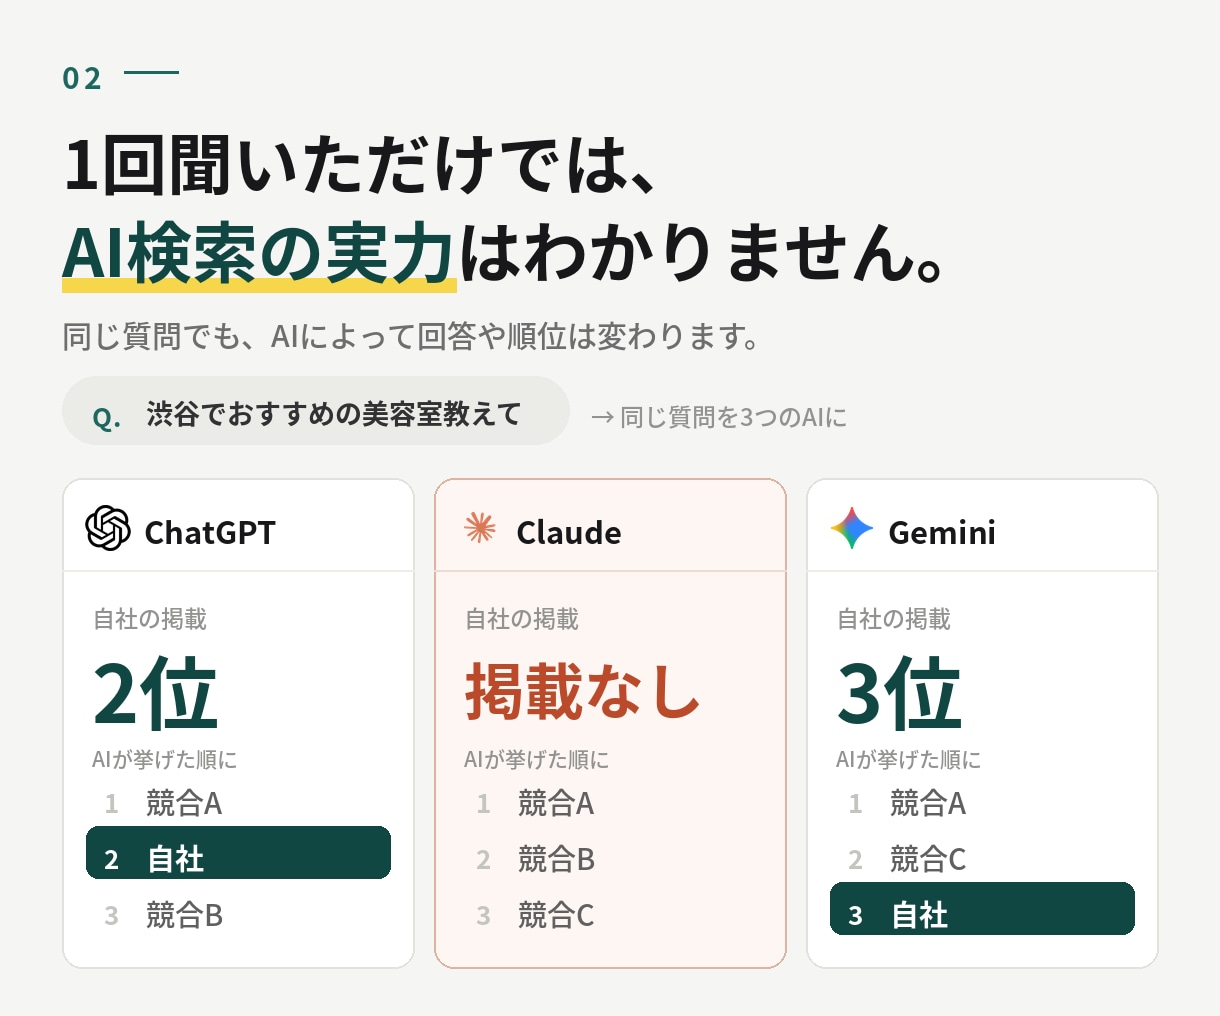Click "競合A" row in Gemini card
1220x1016 pixels.
coord(982,803)
